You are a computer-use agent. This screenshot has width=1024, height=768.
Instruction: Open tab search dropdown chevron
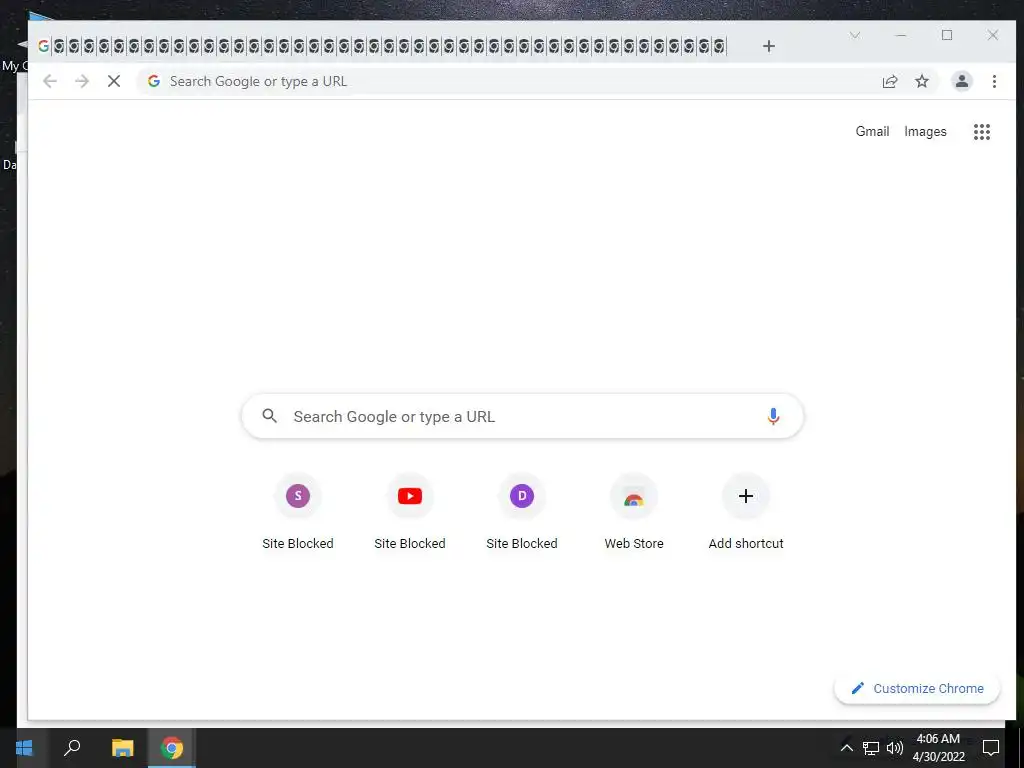[855, 35]
